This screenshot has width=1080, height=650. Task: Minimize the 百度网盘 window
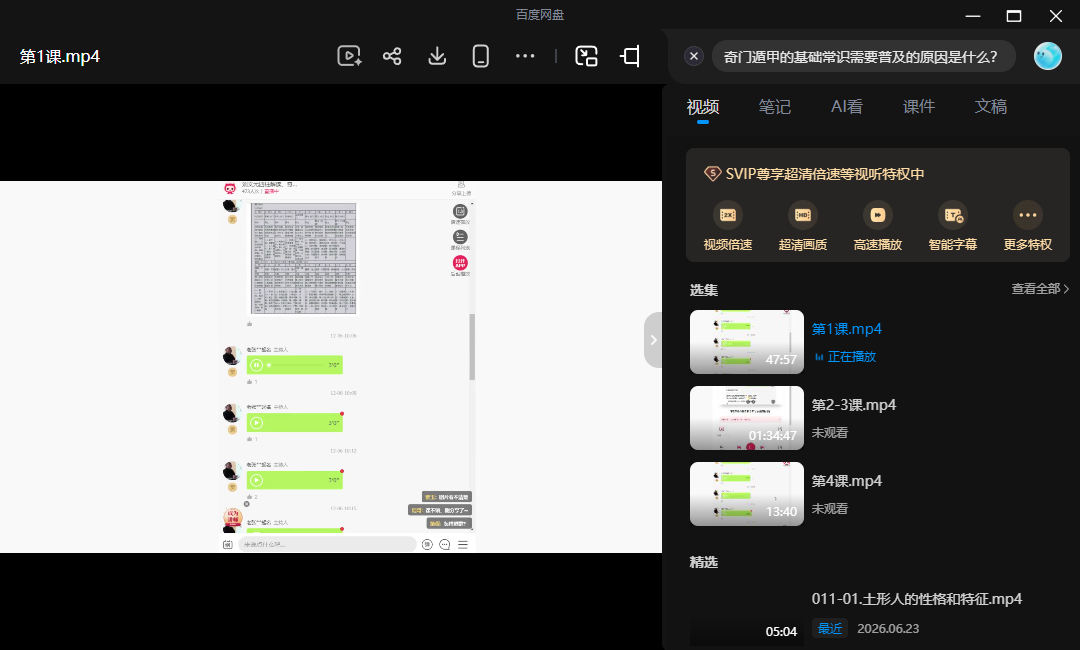tap(973, 15)
